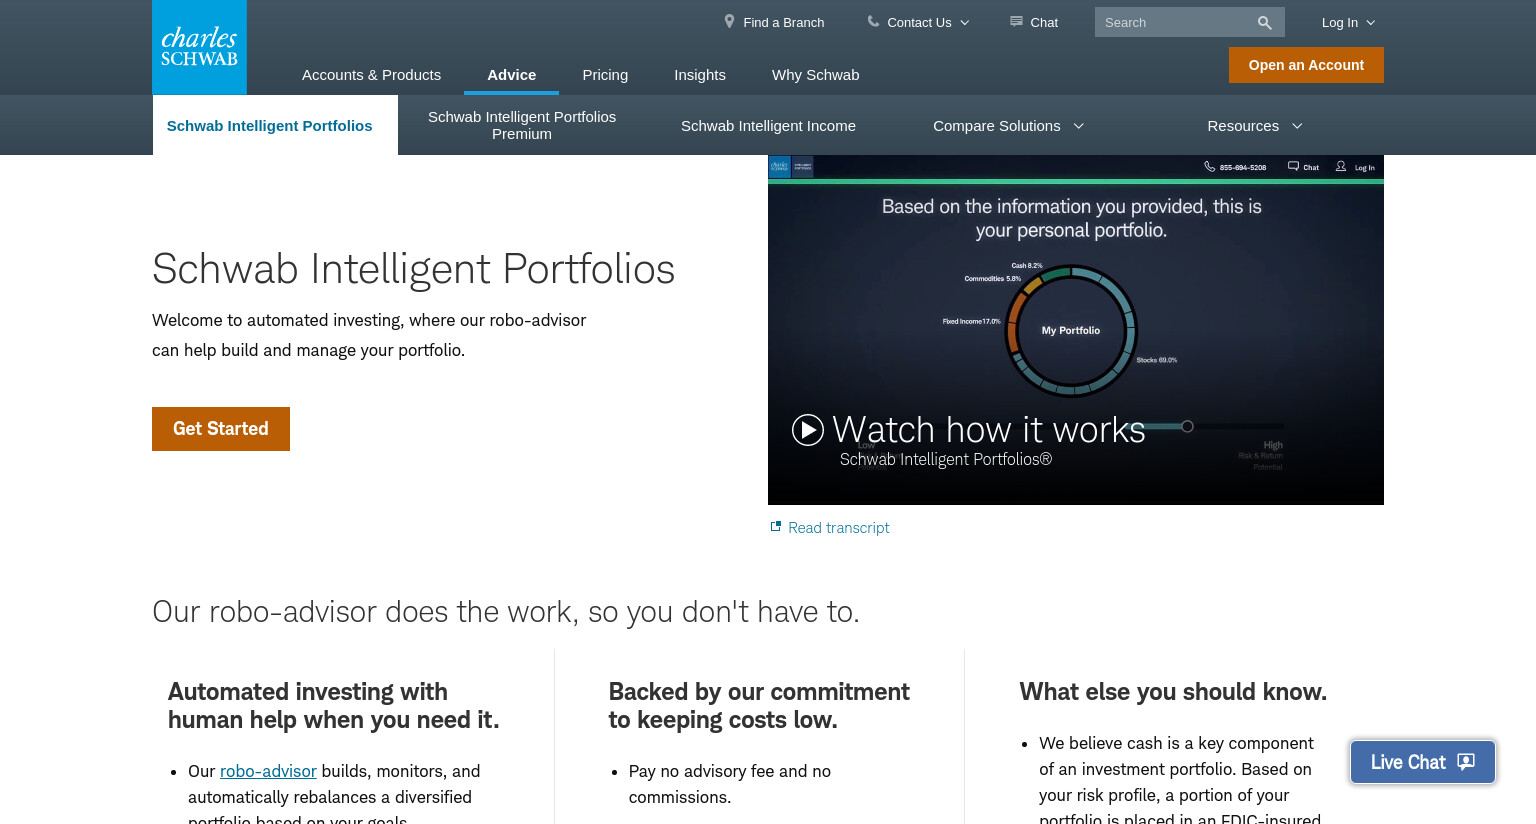Open the Insights menu
The image size is (1536, 824).
tap(700, 75)
